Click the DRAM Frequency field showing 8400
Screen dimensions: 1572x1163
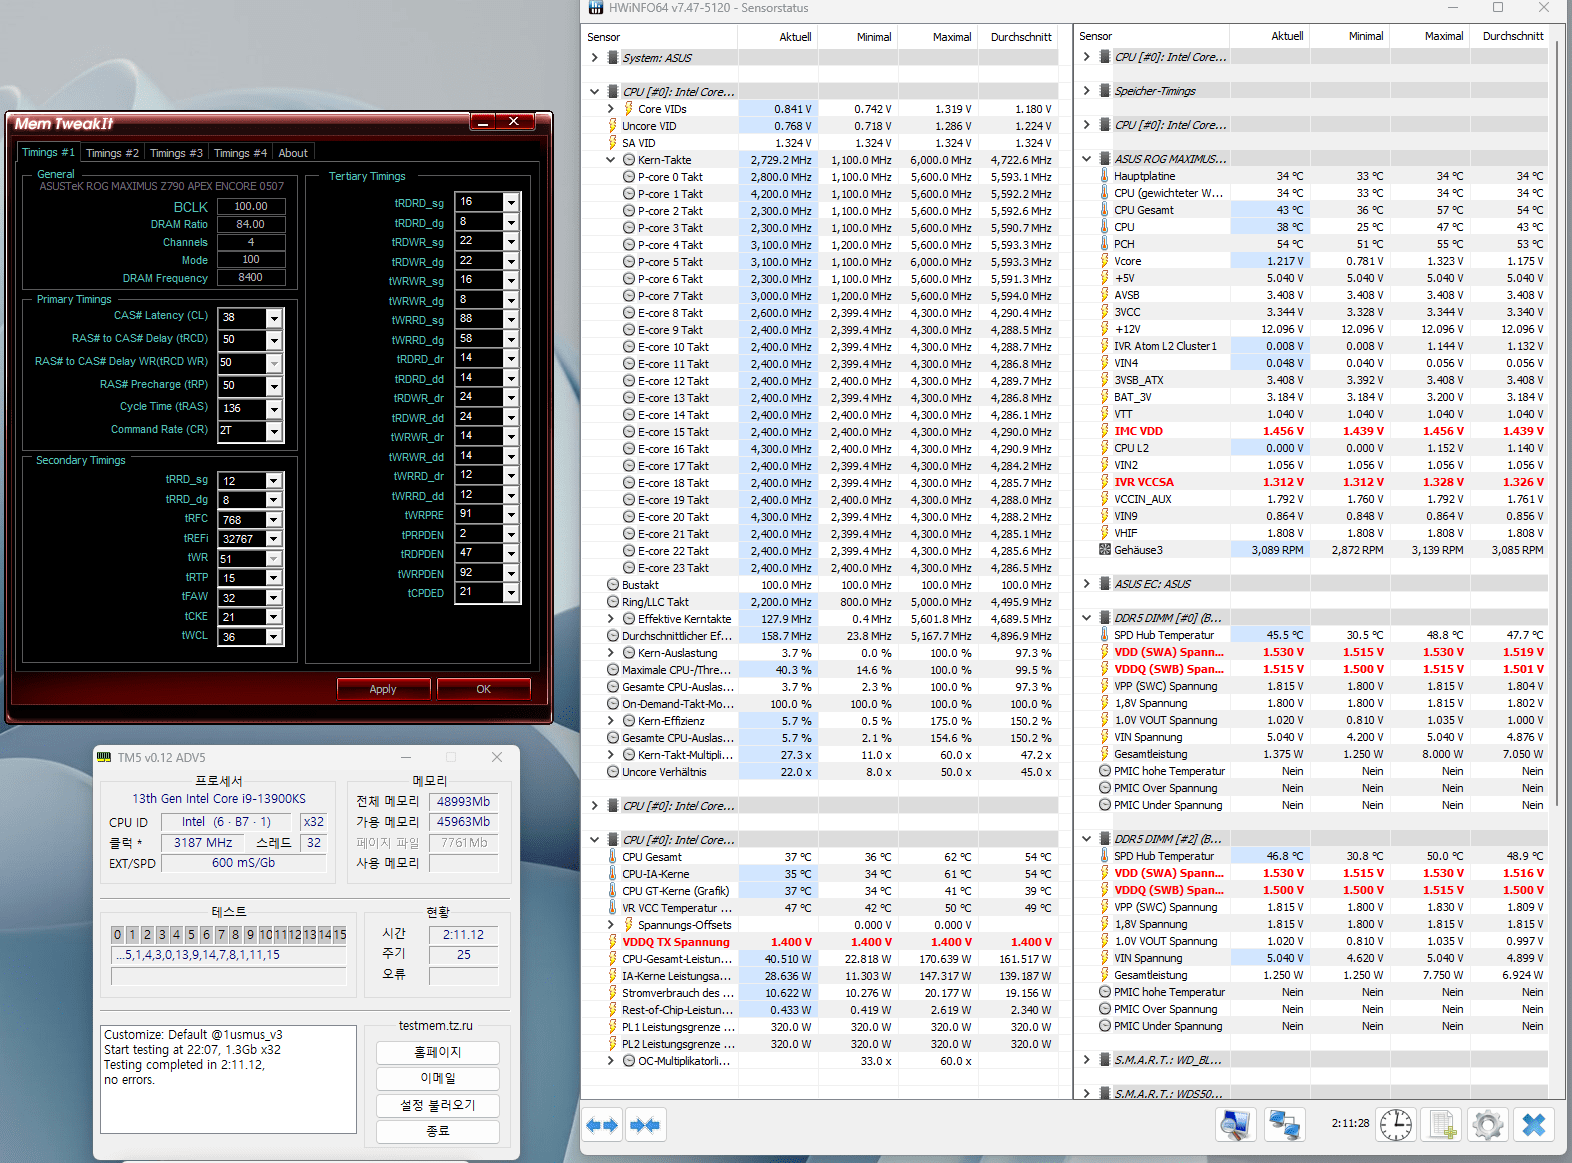pyautogui.click(x=251, y=277)
